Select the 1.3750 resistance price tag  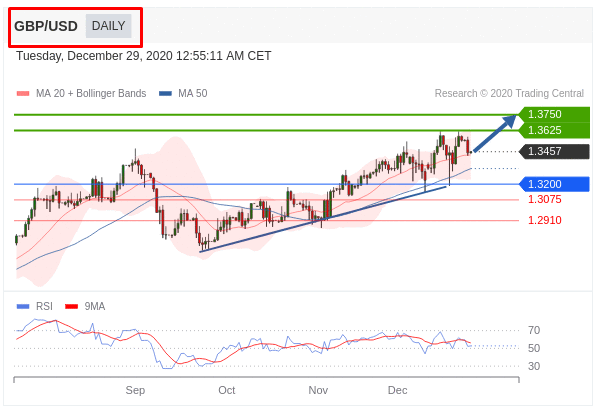(554, 114)
